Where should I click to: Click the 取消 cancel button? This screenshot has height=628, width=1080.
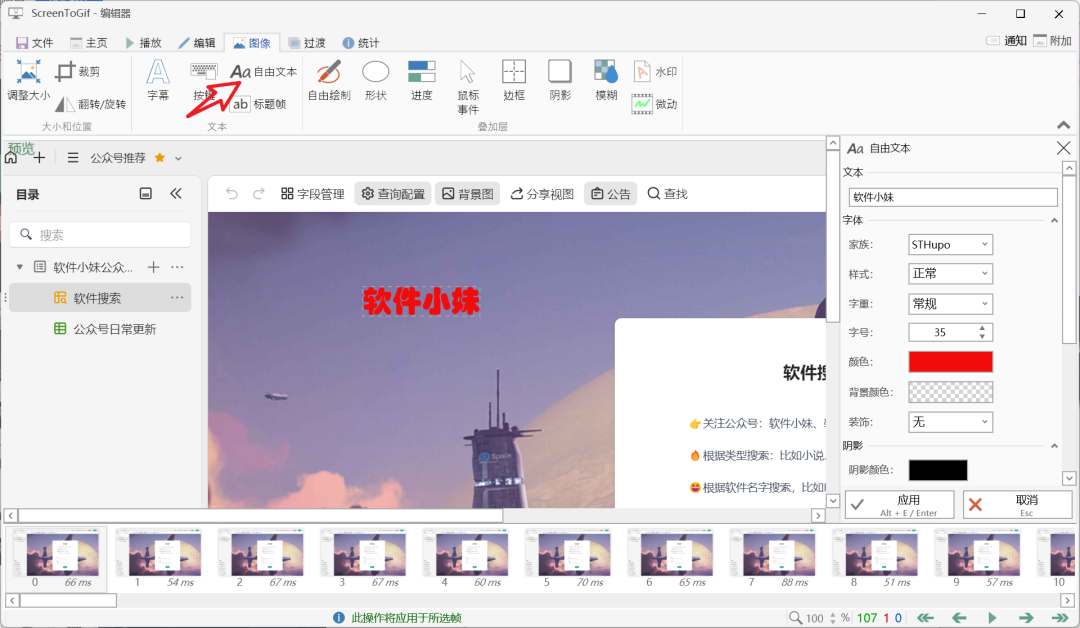[1017, 505]
